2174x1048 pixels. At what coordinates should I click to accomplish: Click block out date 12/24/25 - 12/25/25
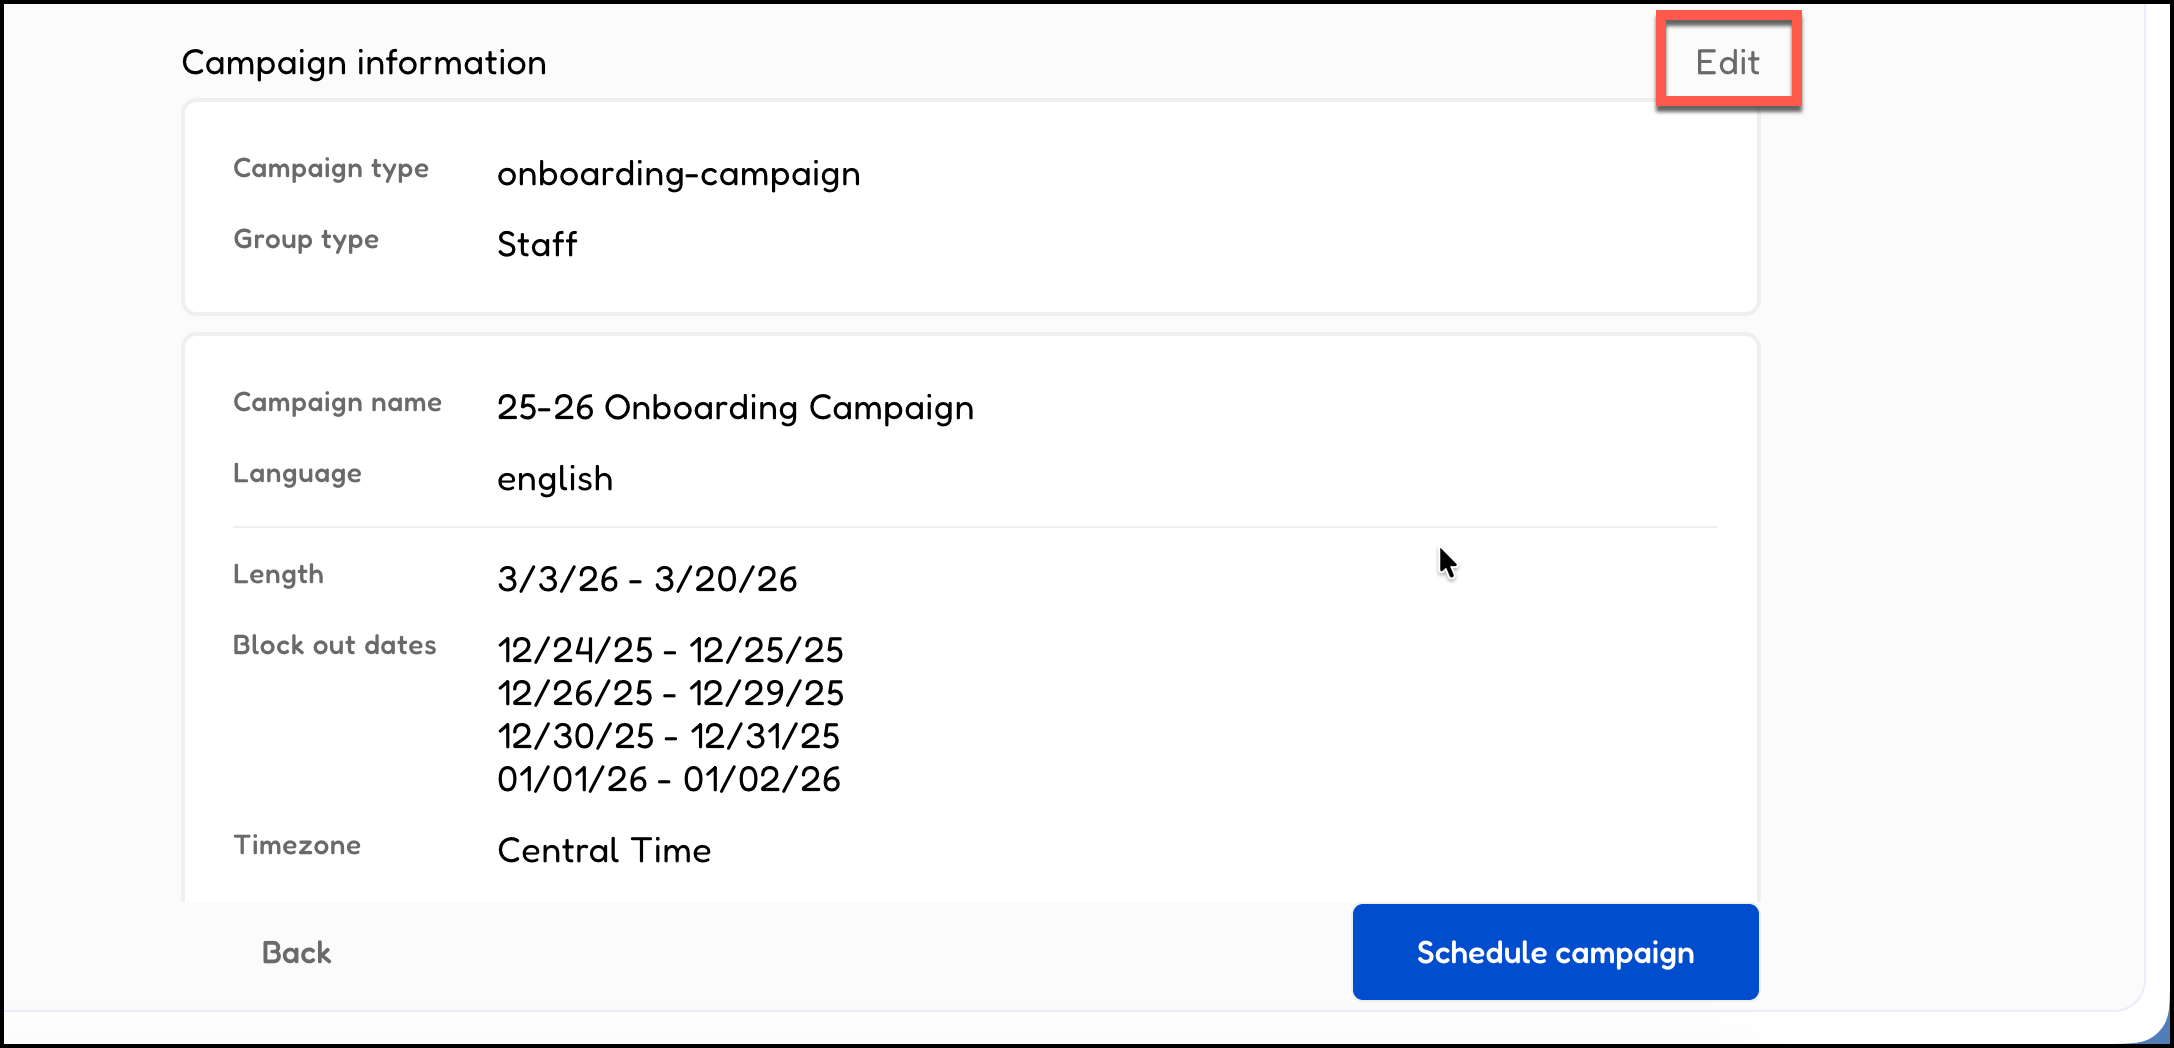click(670, 650)
